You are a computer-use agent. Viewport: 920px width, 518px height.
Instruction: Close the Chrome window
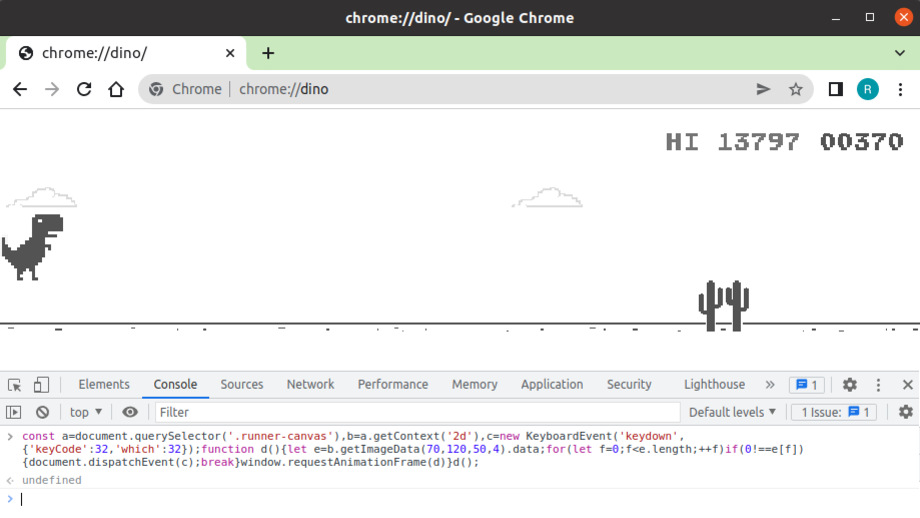point(904,18)
